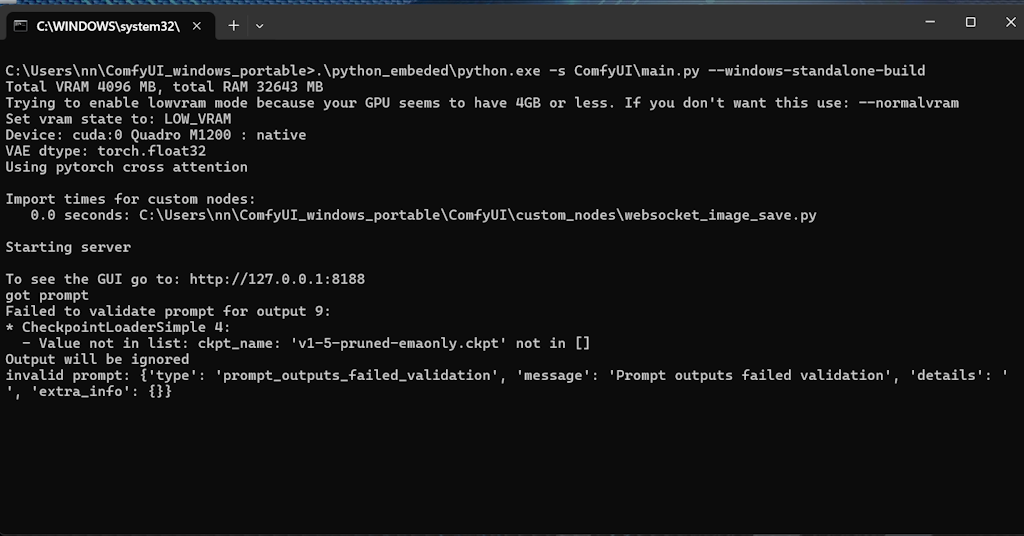This screenshot has width=1024, height=536.
Task: Close the C:\WINDOWS\system32\ tab
Action: [x=199, y=26]
